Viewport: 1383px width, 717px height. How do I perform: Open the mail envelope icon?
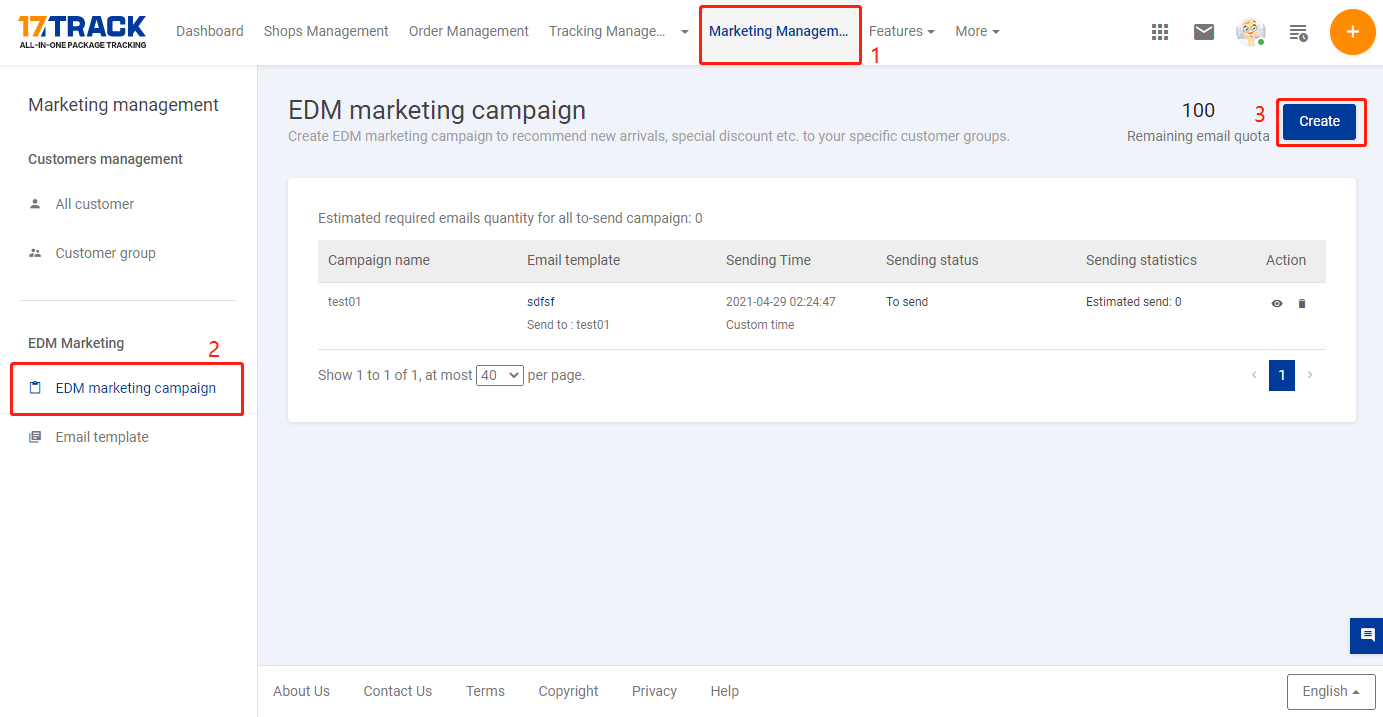click(1204, 32)
